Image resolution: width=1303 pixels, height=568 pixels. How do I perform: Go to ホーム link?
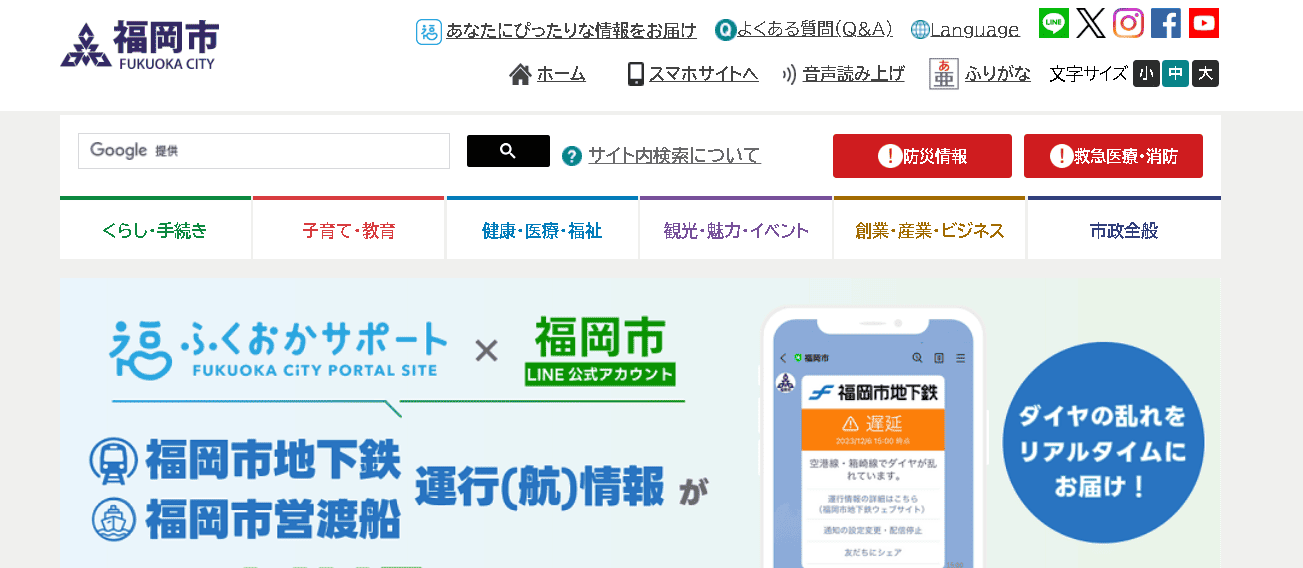point(561,74)
